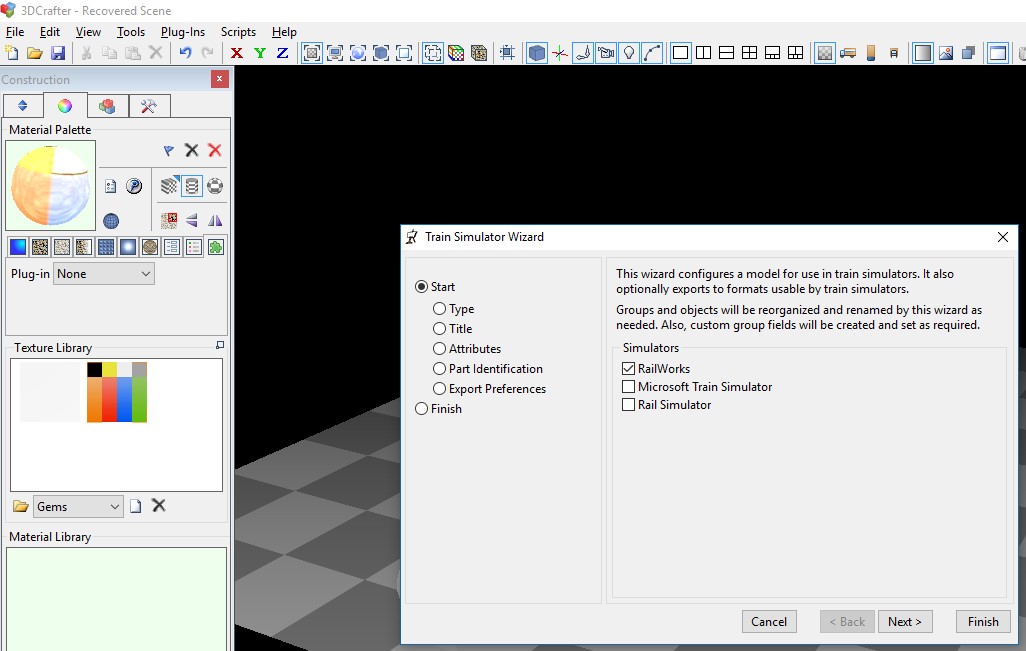Image resolution: width=1026 pixels, height=651 pixels.
Task: Click the checkered sphere material icon
Action: pyautogui.click(x=215, y=186)
